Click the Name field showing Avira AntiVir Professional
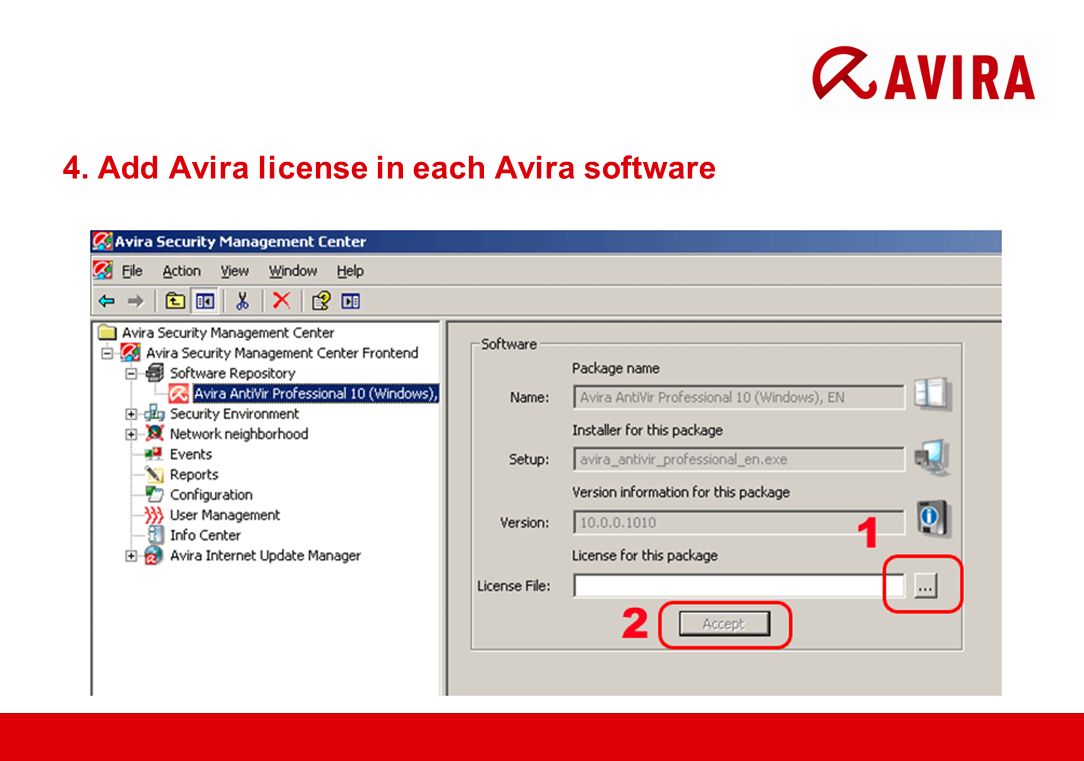 (x=738, y=397)
